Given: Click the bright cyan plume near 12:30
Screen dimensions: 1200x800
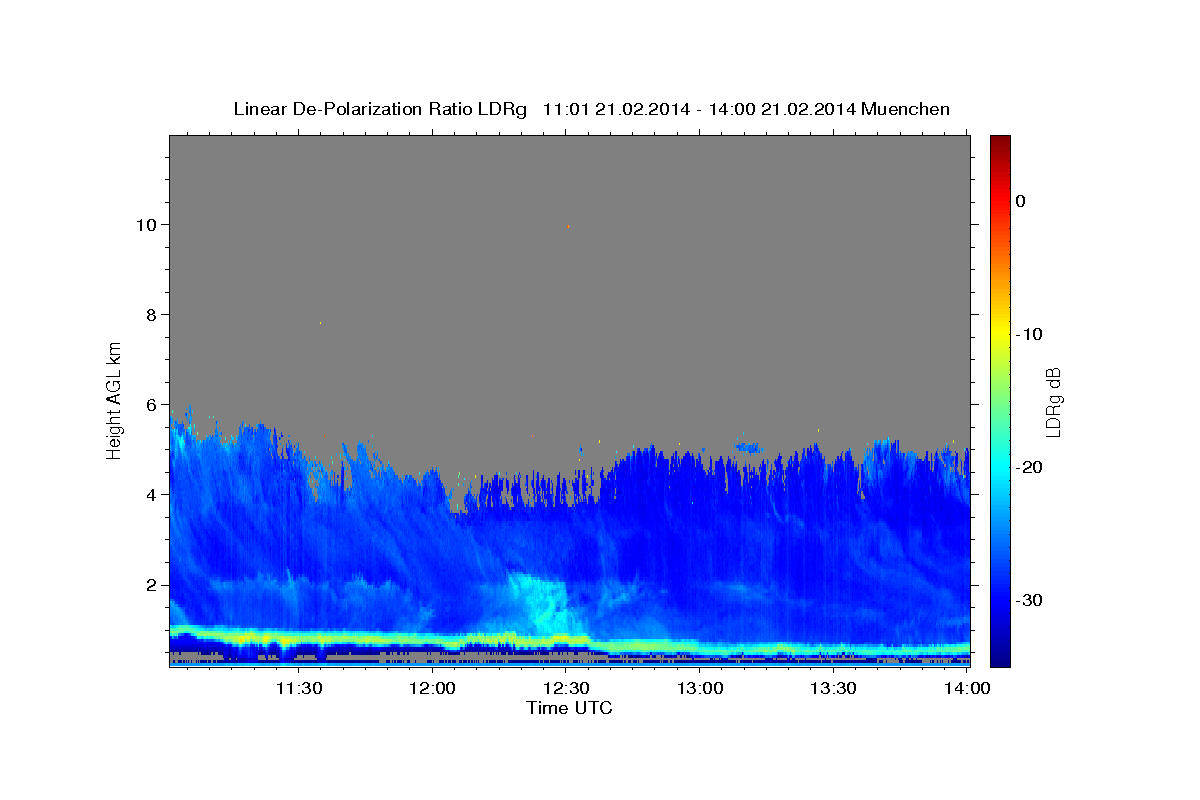Looking at the screenshot, I should [x=540, y=603].
